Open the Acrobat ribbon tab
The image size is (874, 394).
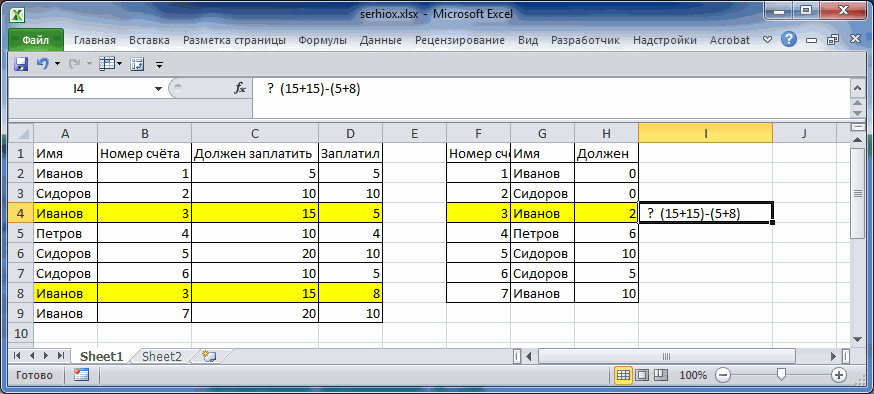730,40
